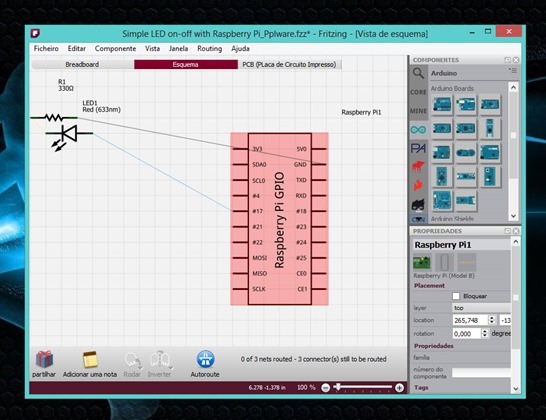This screenshot has width=546, height=420.
Task: Click the Rodar rotate icon
Action: click(132, 360)
